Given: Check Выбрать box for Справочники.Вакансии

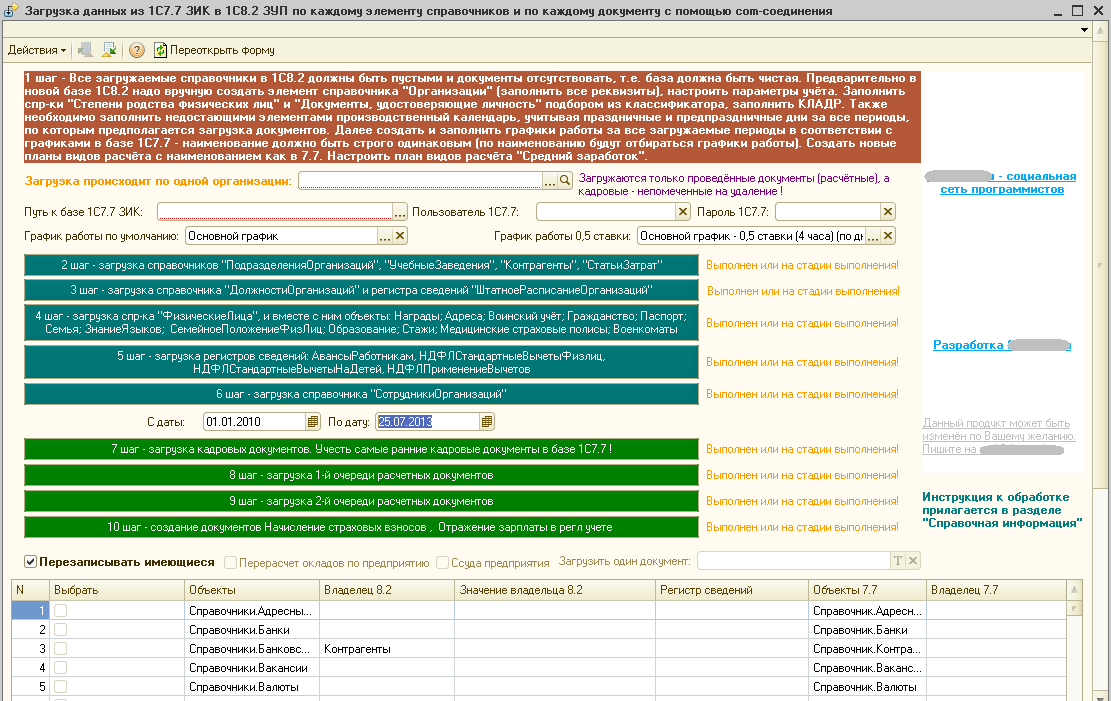Looking at the screenshot, I should (x=61, y=668).
